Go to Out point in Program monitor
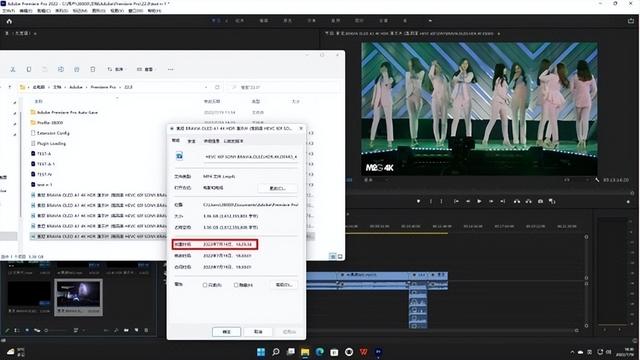This screenshot has width=640, height=360. click(503, 201)
